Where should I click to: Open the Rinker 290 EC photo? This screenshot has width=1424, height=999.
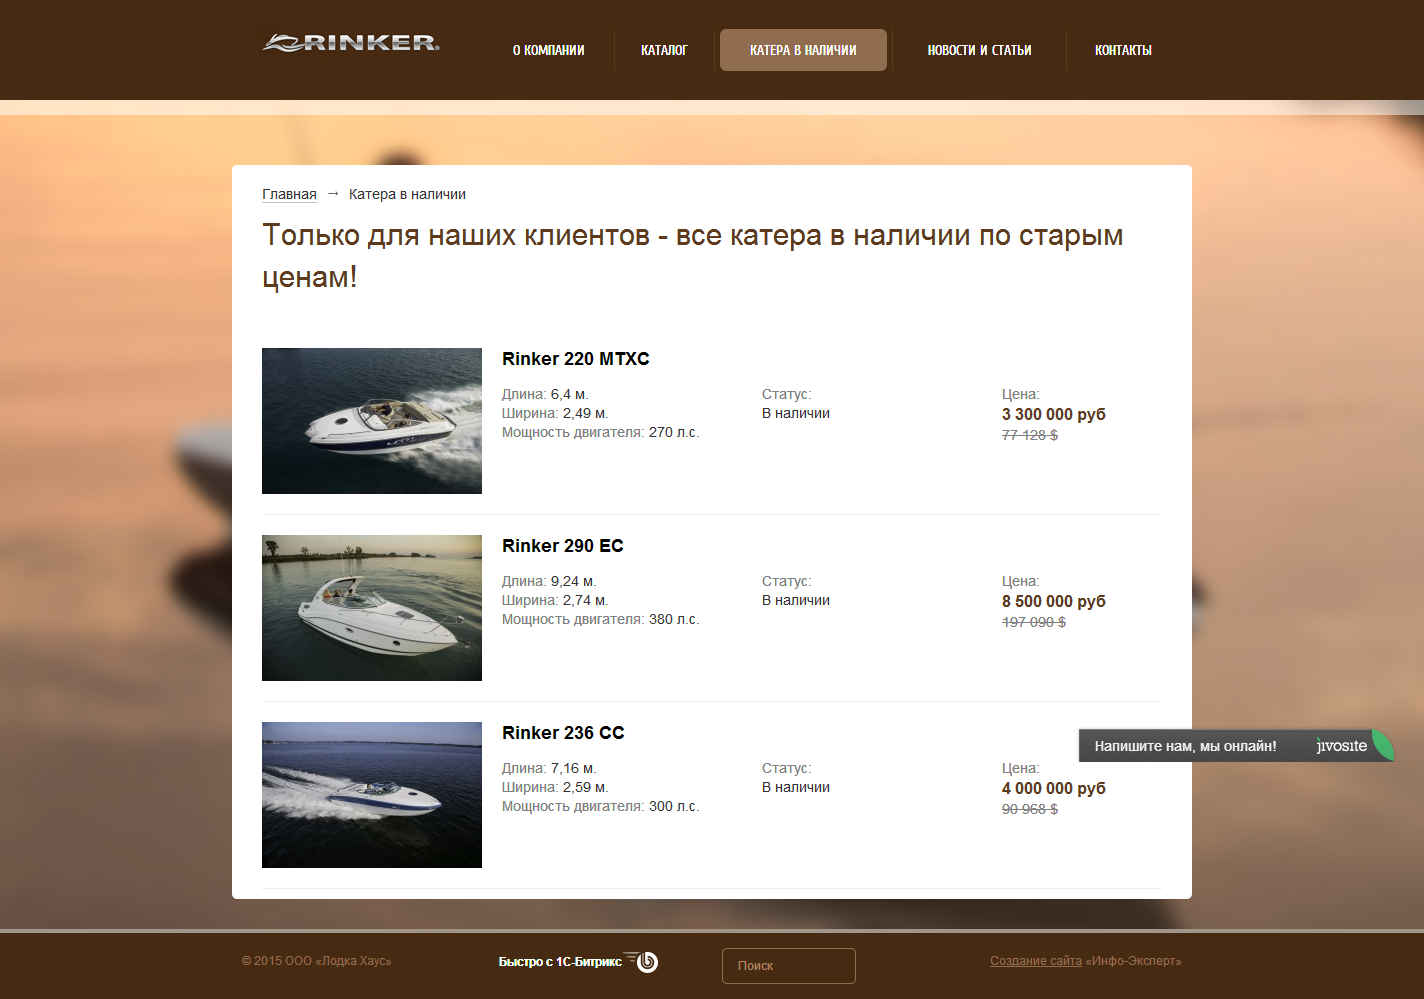[x=372, y=608]
